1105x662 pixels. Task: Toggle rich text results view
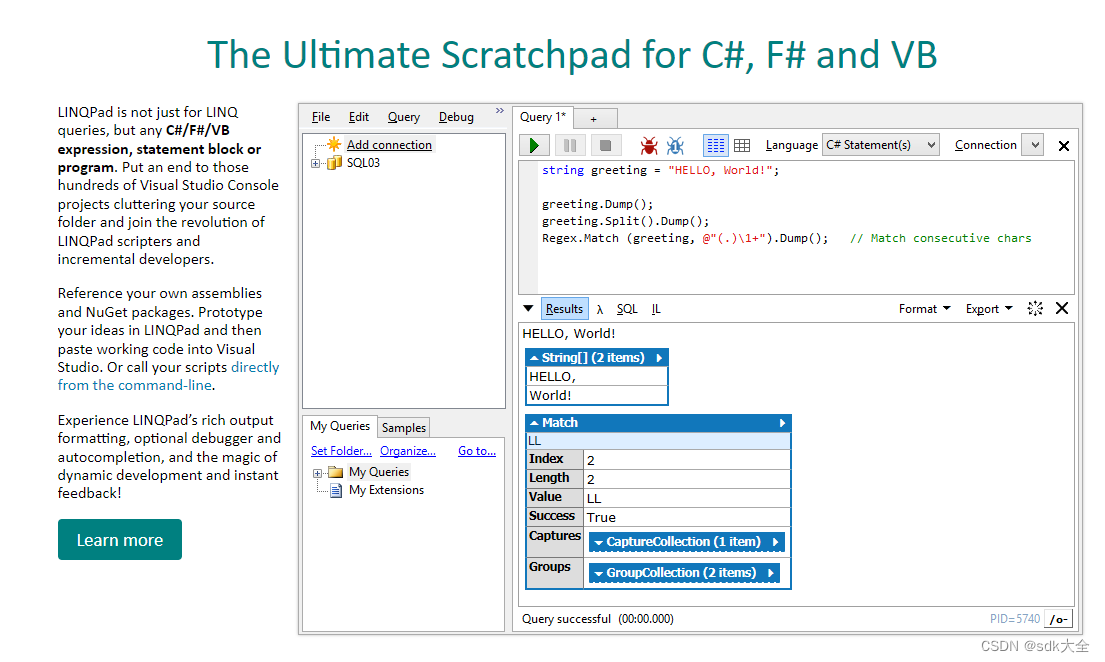tap(715, 145)
